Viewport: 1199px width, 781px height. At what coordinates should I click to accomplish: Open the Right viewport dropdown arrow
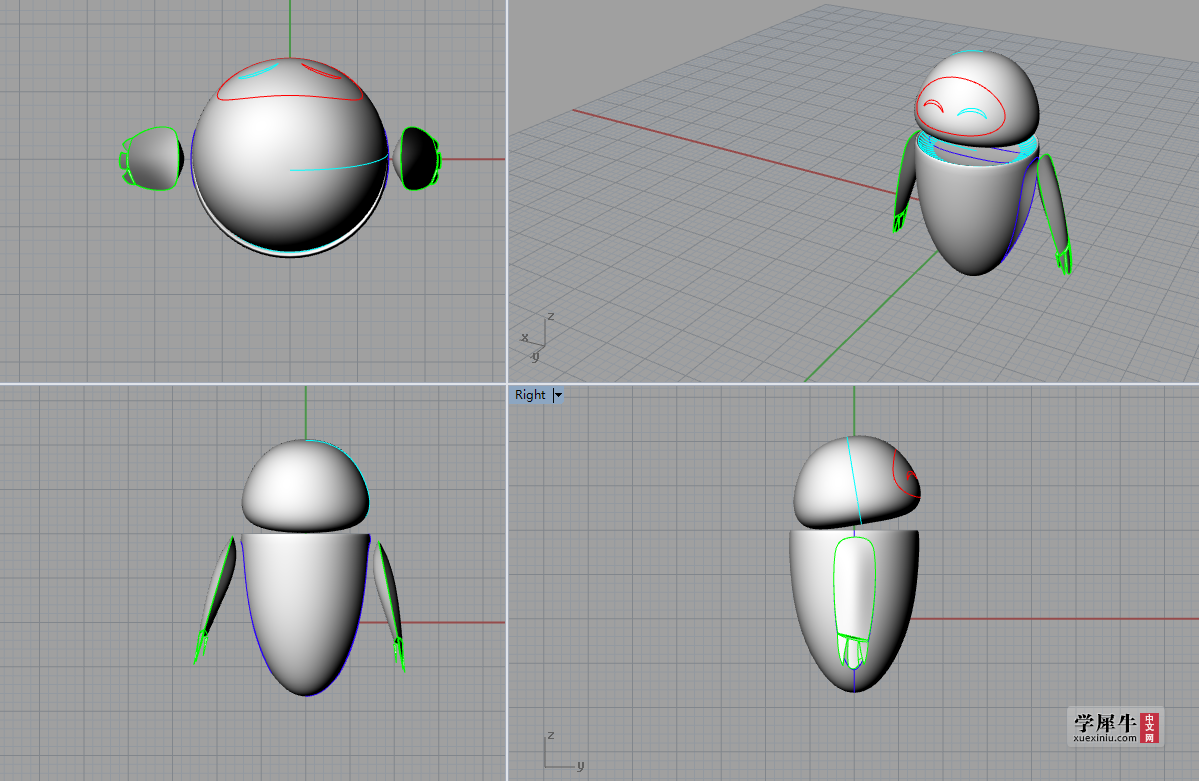(x=558, y=395)
